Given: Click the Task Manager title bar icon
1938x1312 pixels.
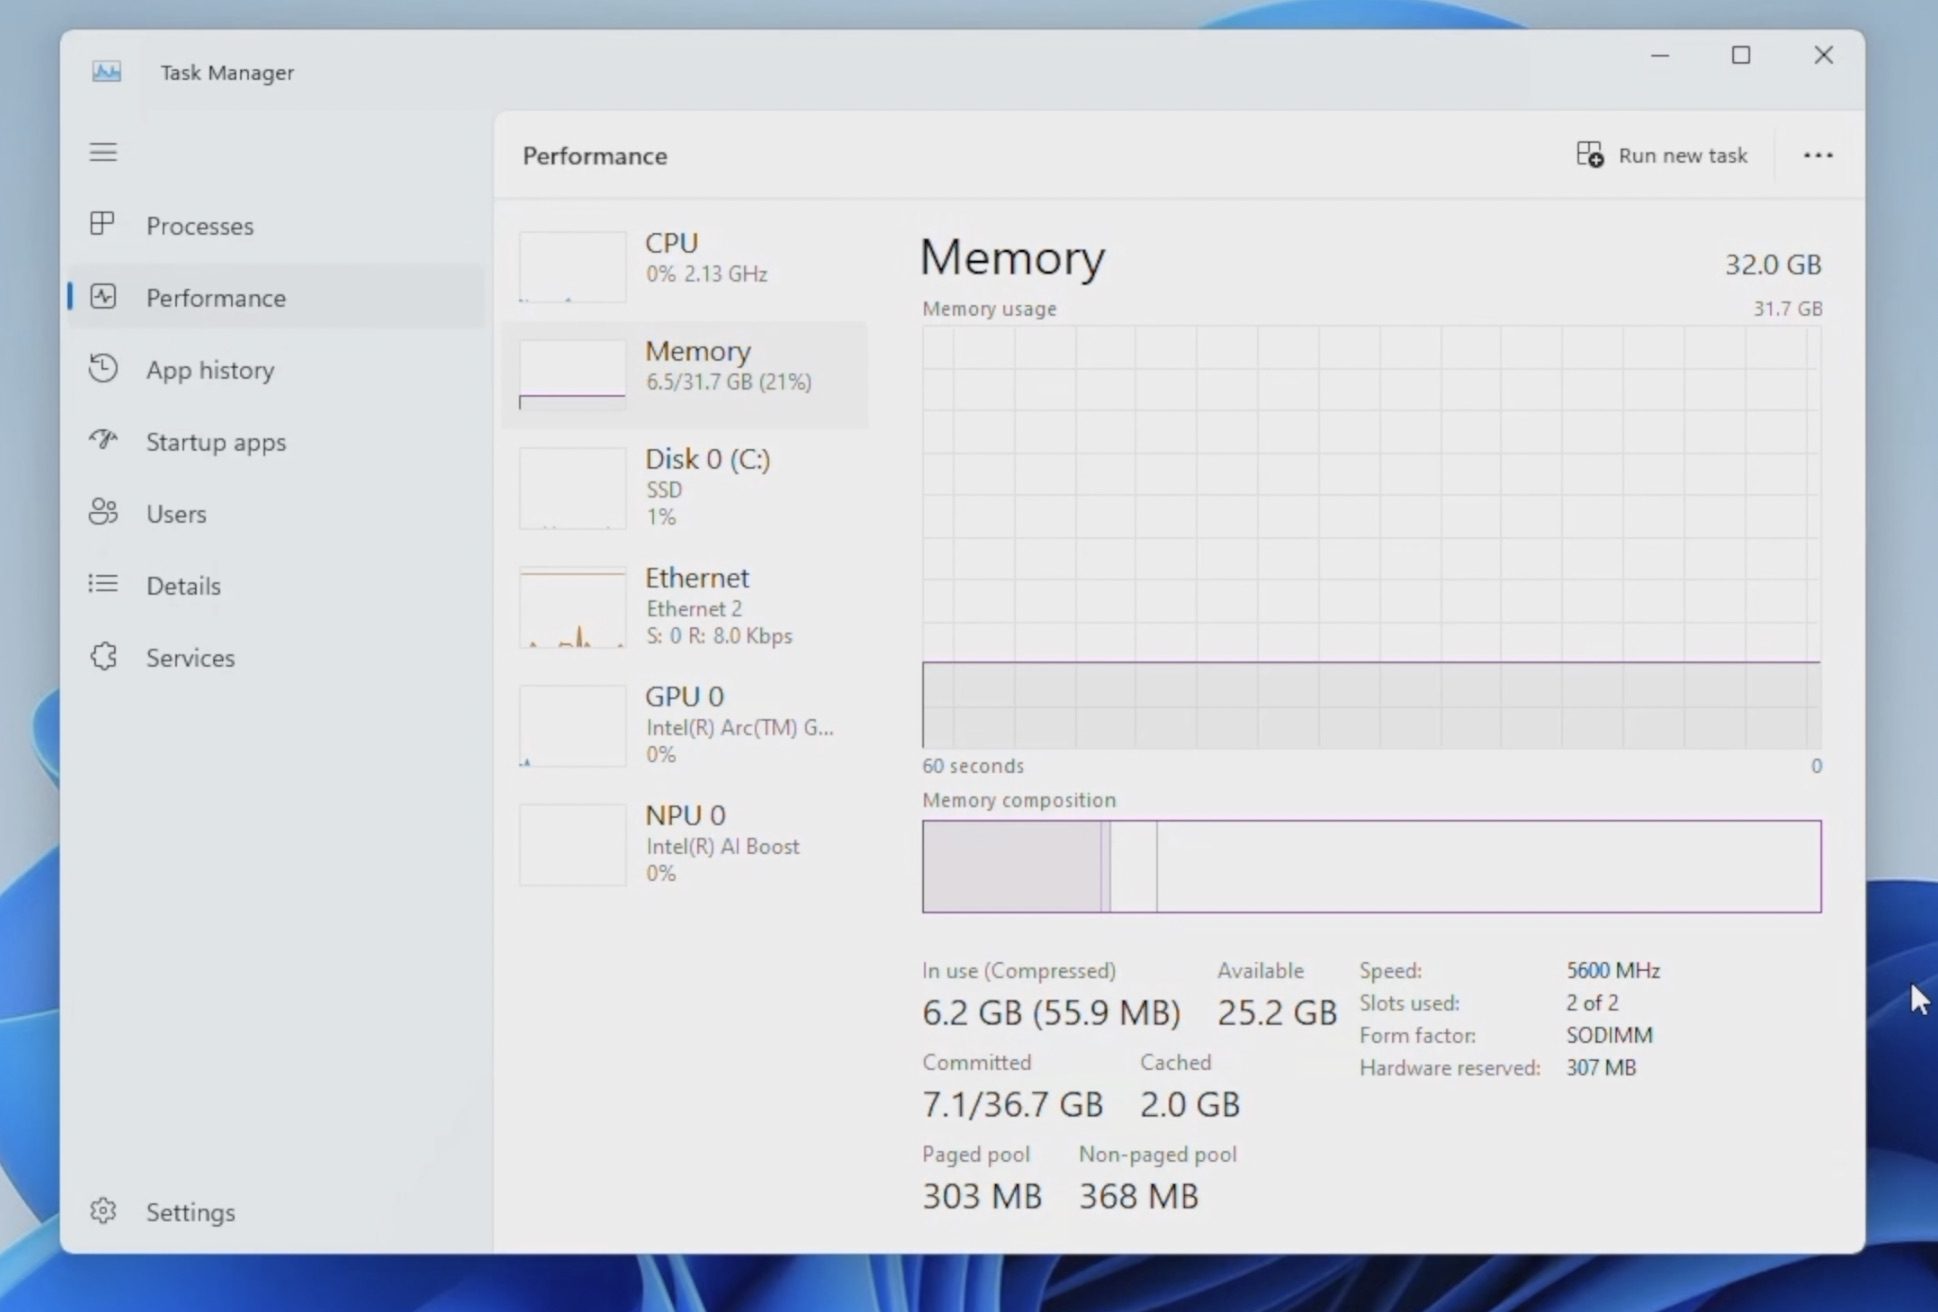Looking at the screenshot, I should coord(107,72).
